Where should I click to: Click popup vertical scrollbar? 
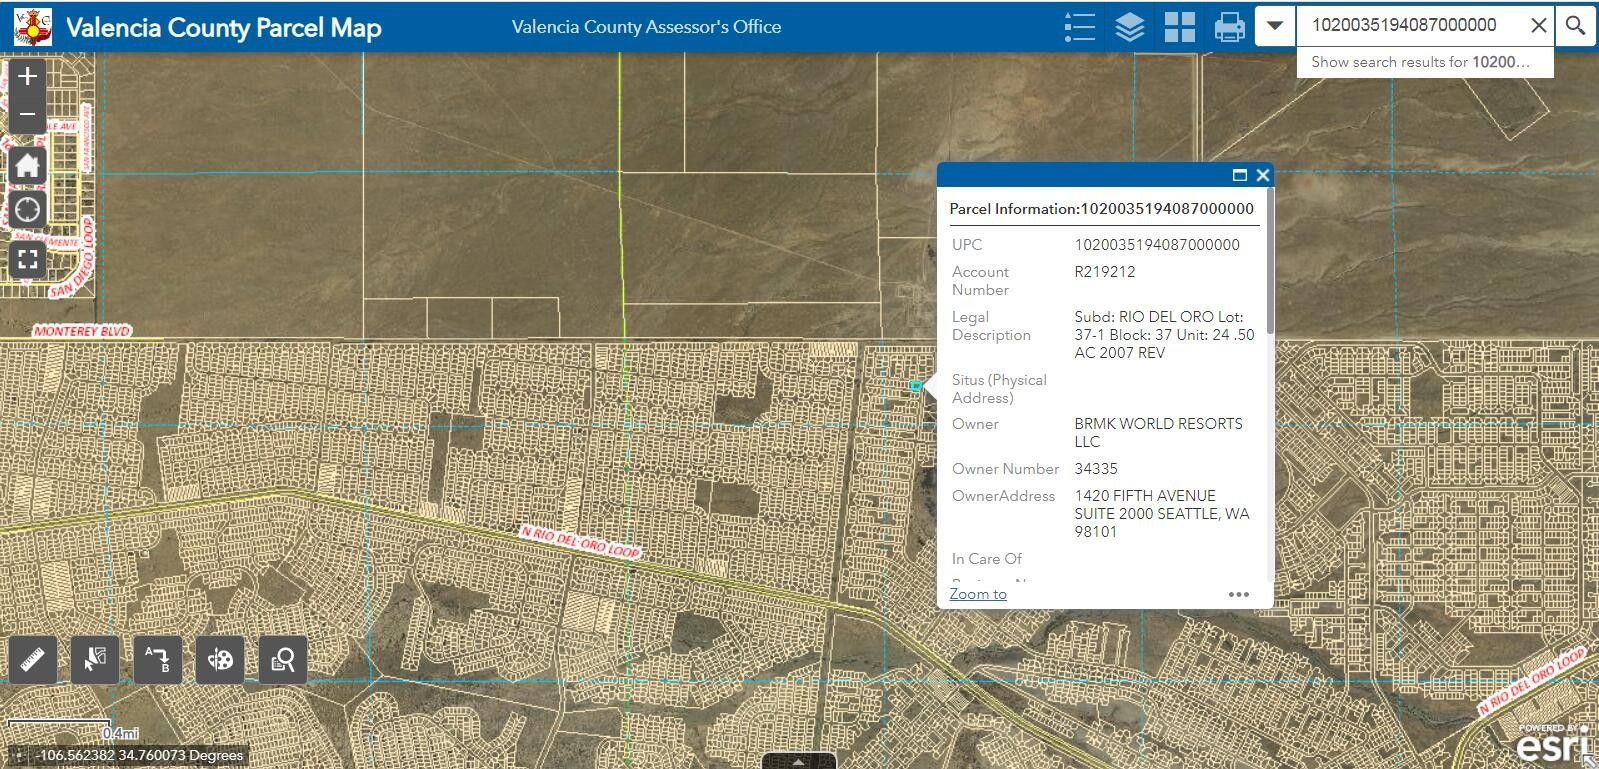1270,262
